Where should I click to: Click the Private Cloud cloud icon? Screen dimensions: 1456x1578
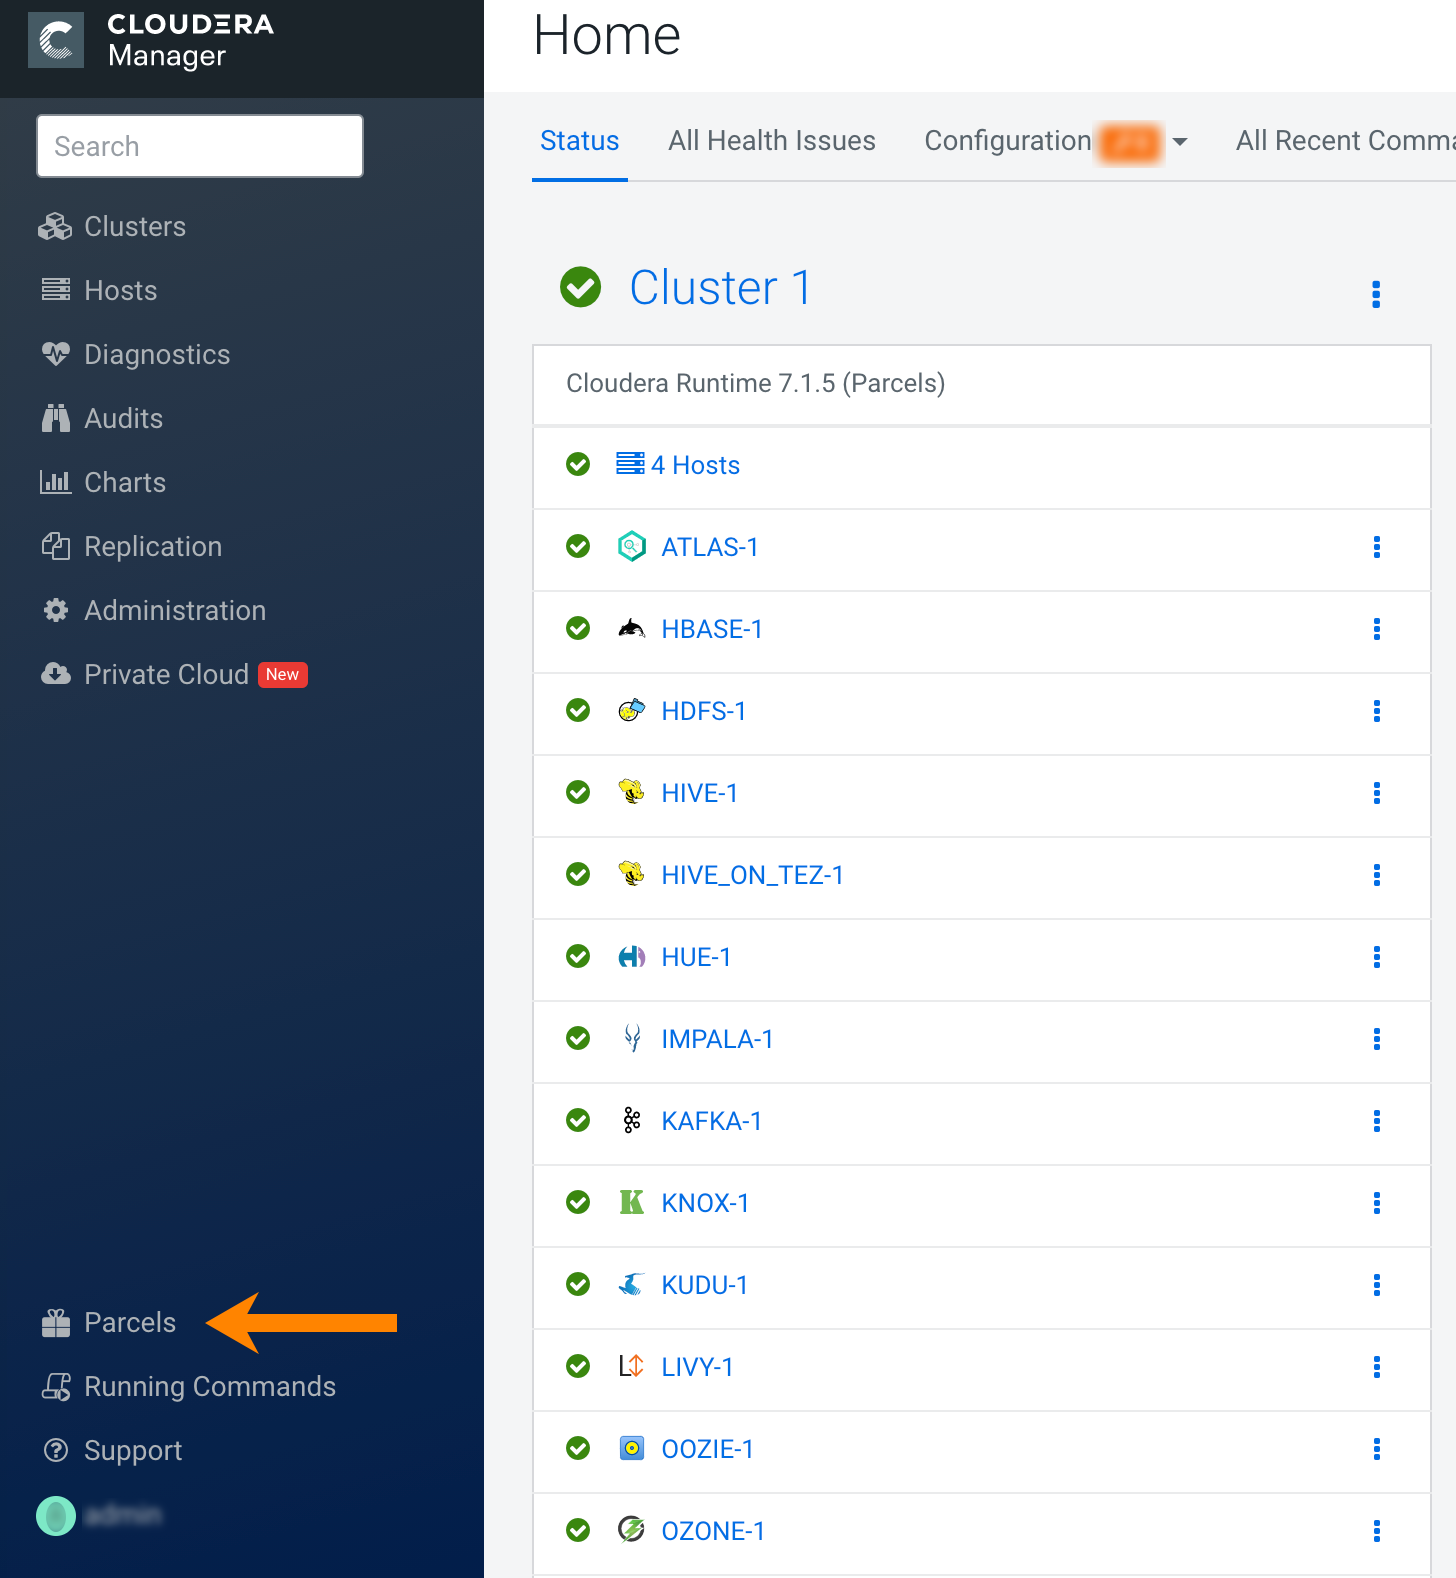tap(56, 674)
